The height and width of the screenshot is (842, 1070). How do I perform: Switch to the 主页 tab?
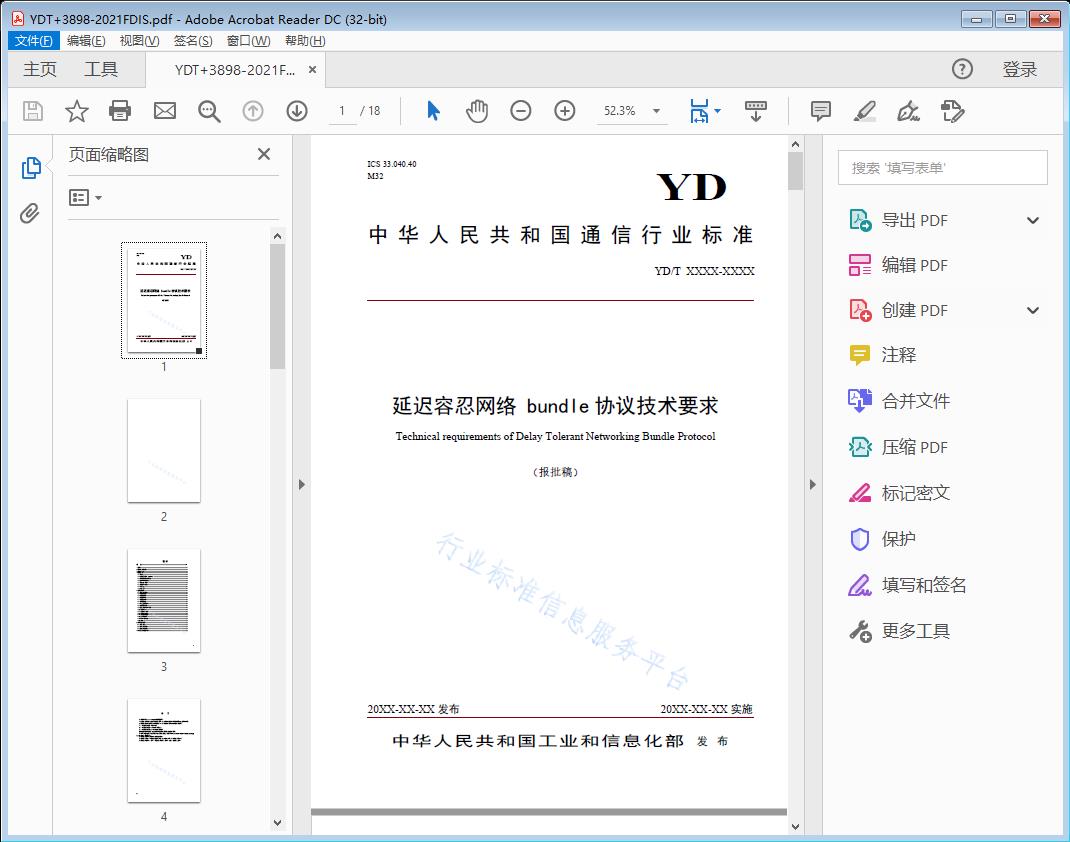(40, 69)
